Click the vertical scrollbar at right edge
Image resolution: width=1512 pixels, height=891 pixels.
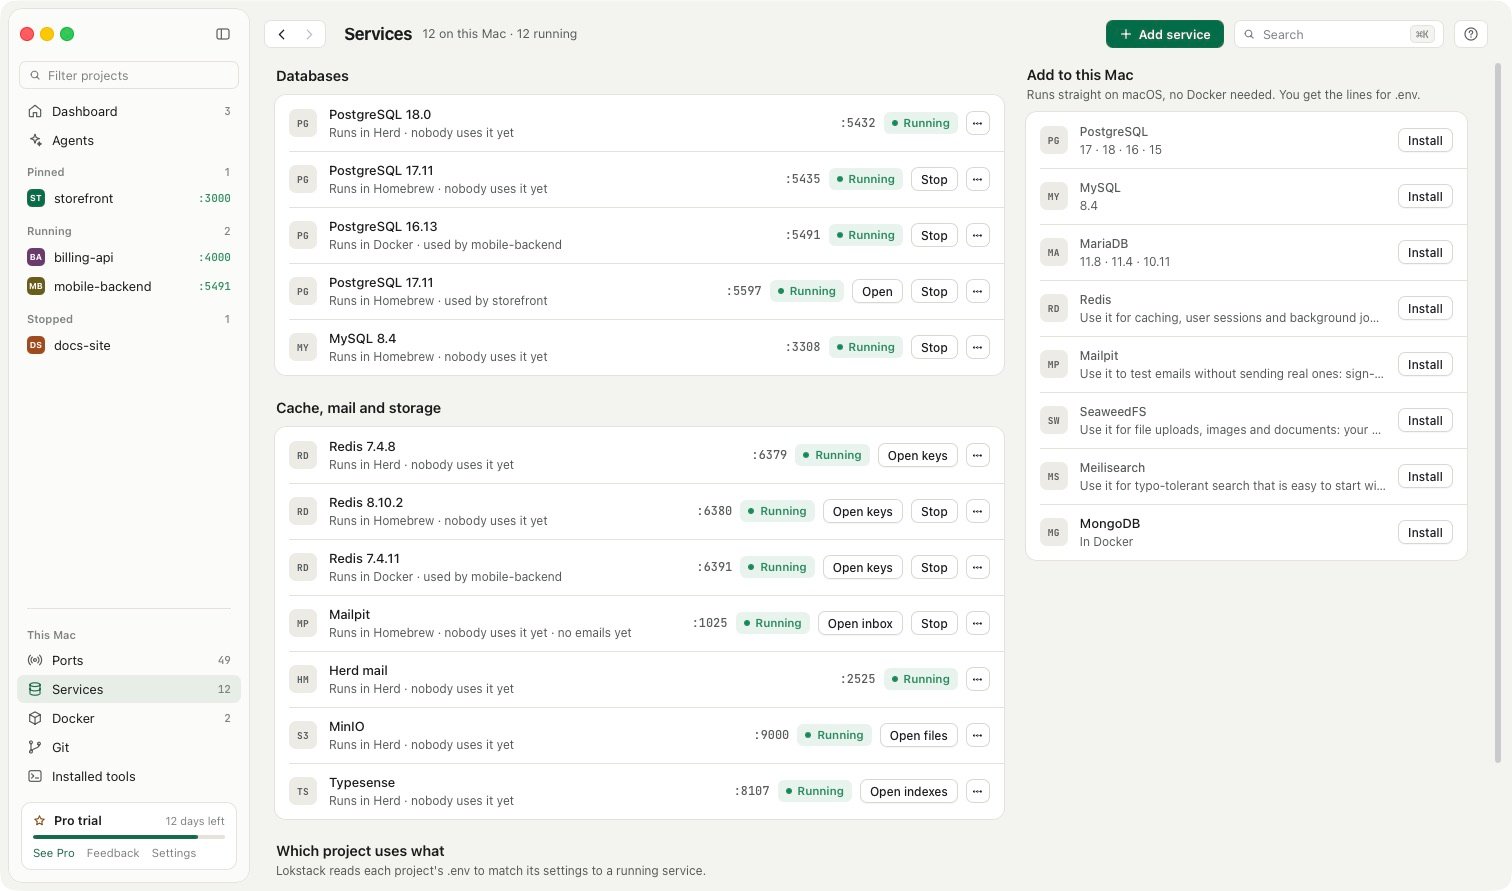[1497, 412]
